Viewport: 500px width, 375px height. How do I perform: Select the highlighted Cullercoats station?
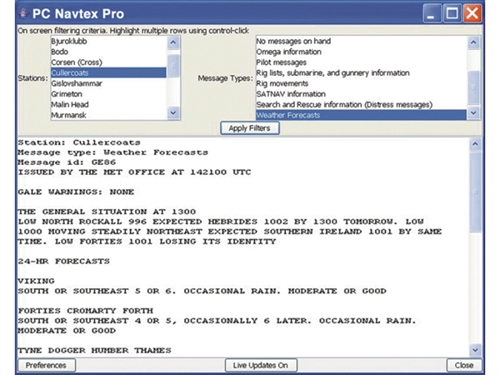pyautogui.click(x=108, y=73)
